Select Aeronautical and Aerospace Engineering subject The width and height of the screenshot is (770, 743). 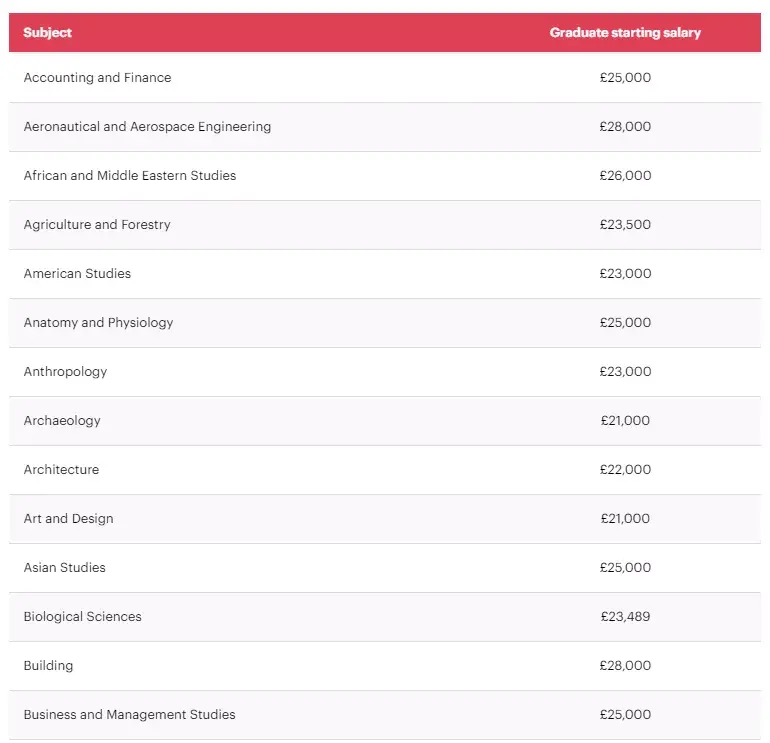147,127
